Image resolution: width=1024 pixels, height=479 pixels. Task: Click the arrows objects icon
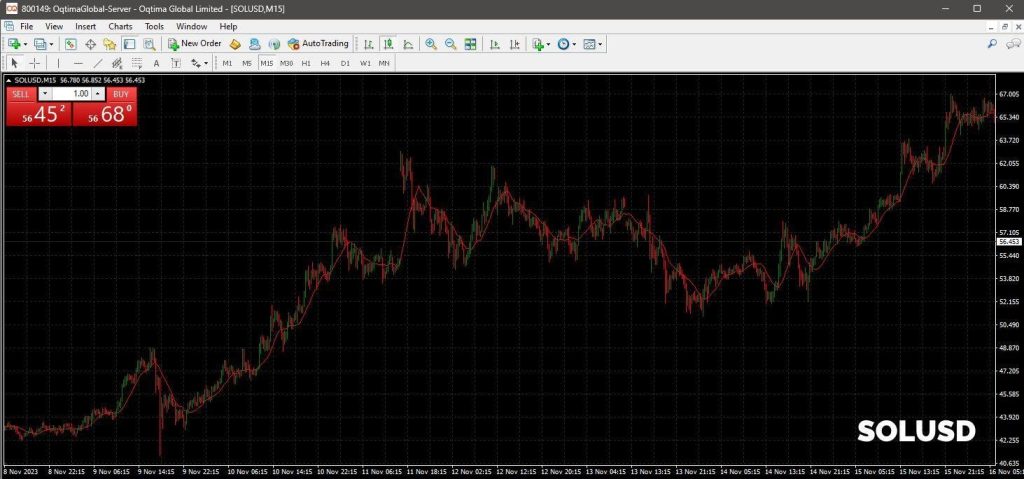[x=195, y=63]
